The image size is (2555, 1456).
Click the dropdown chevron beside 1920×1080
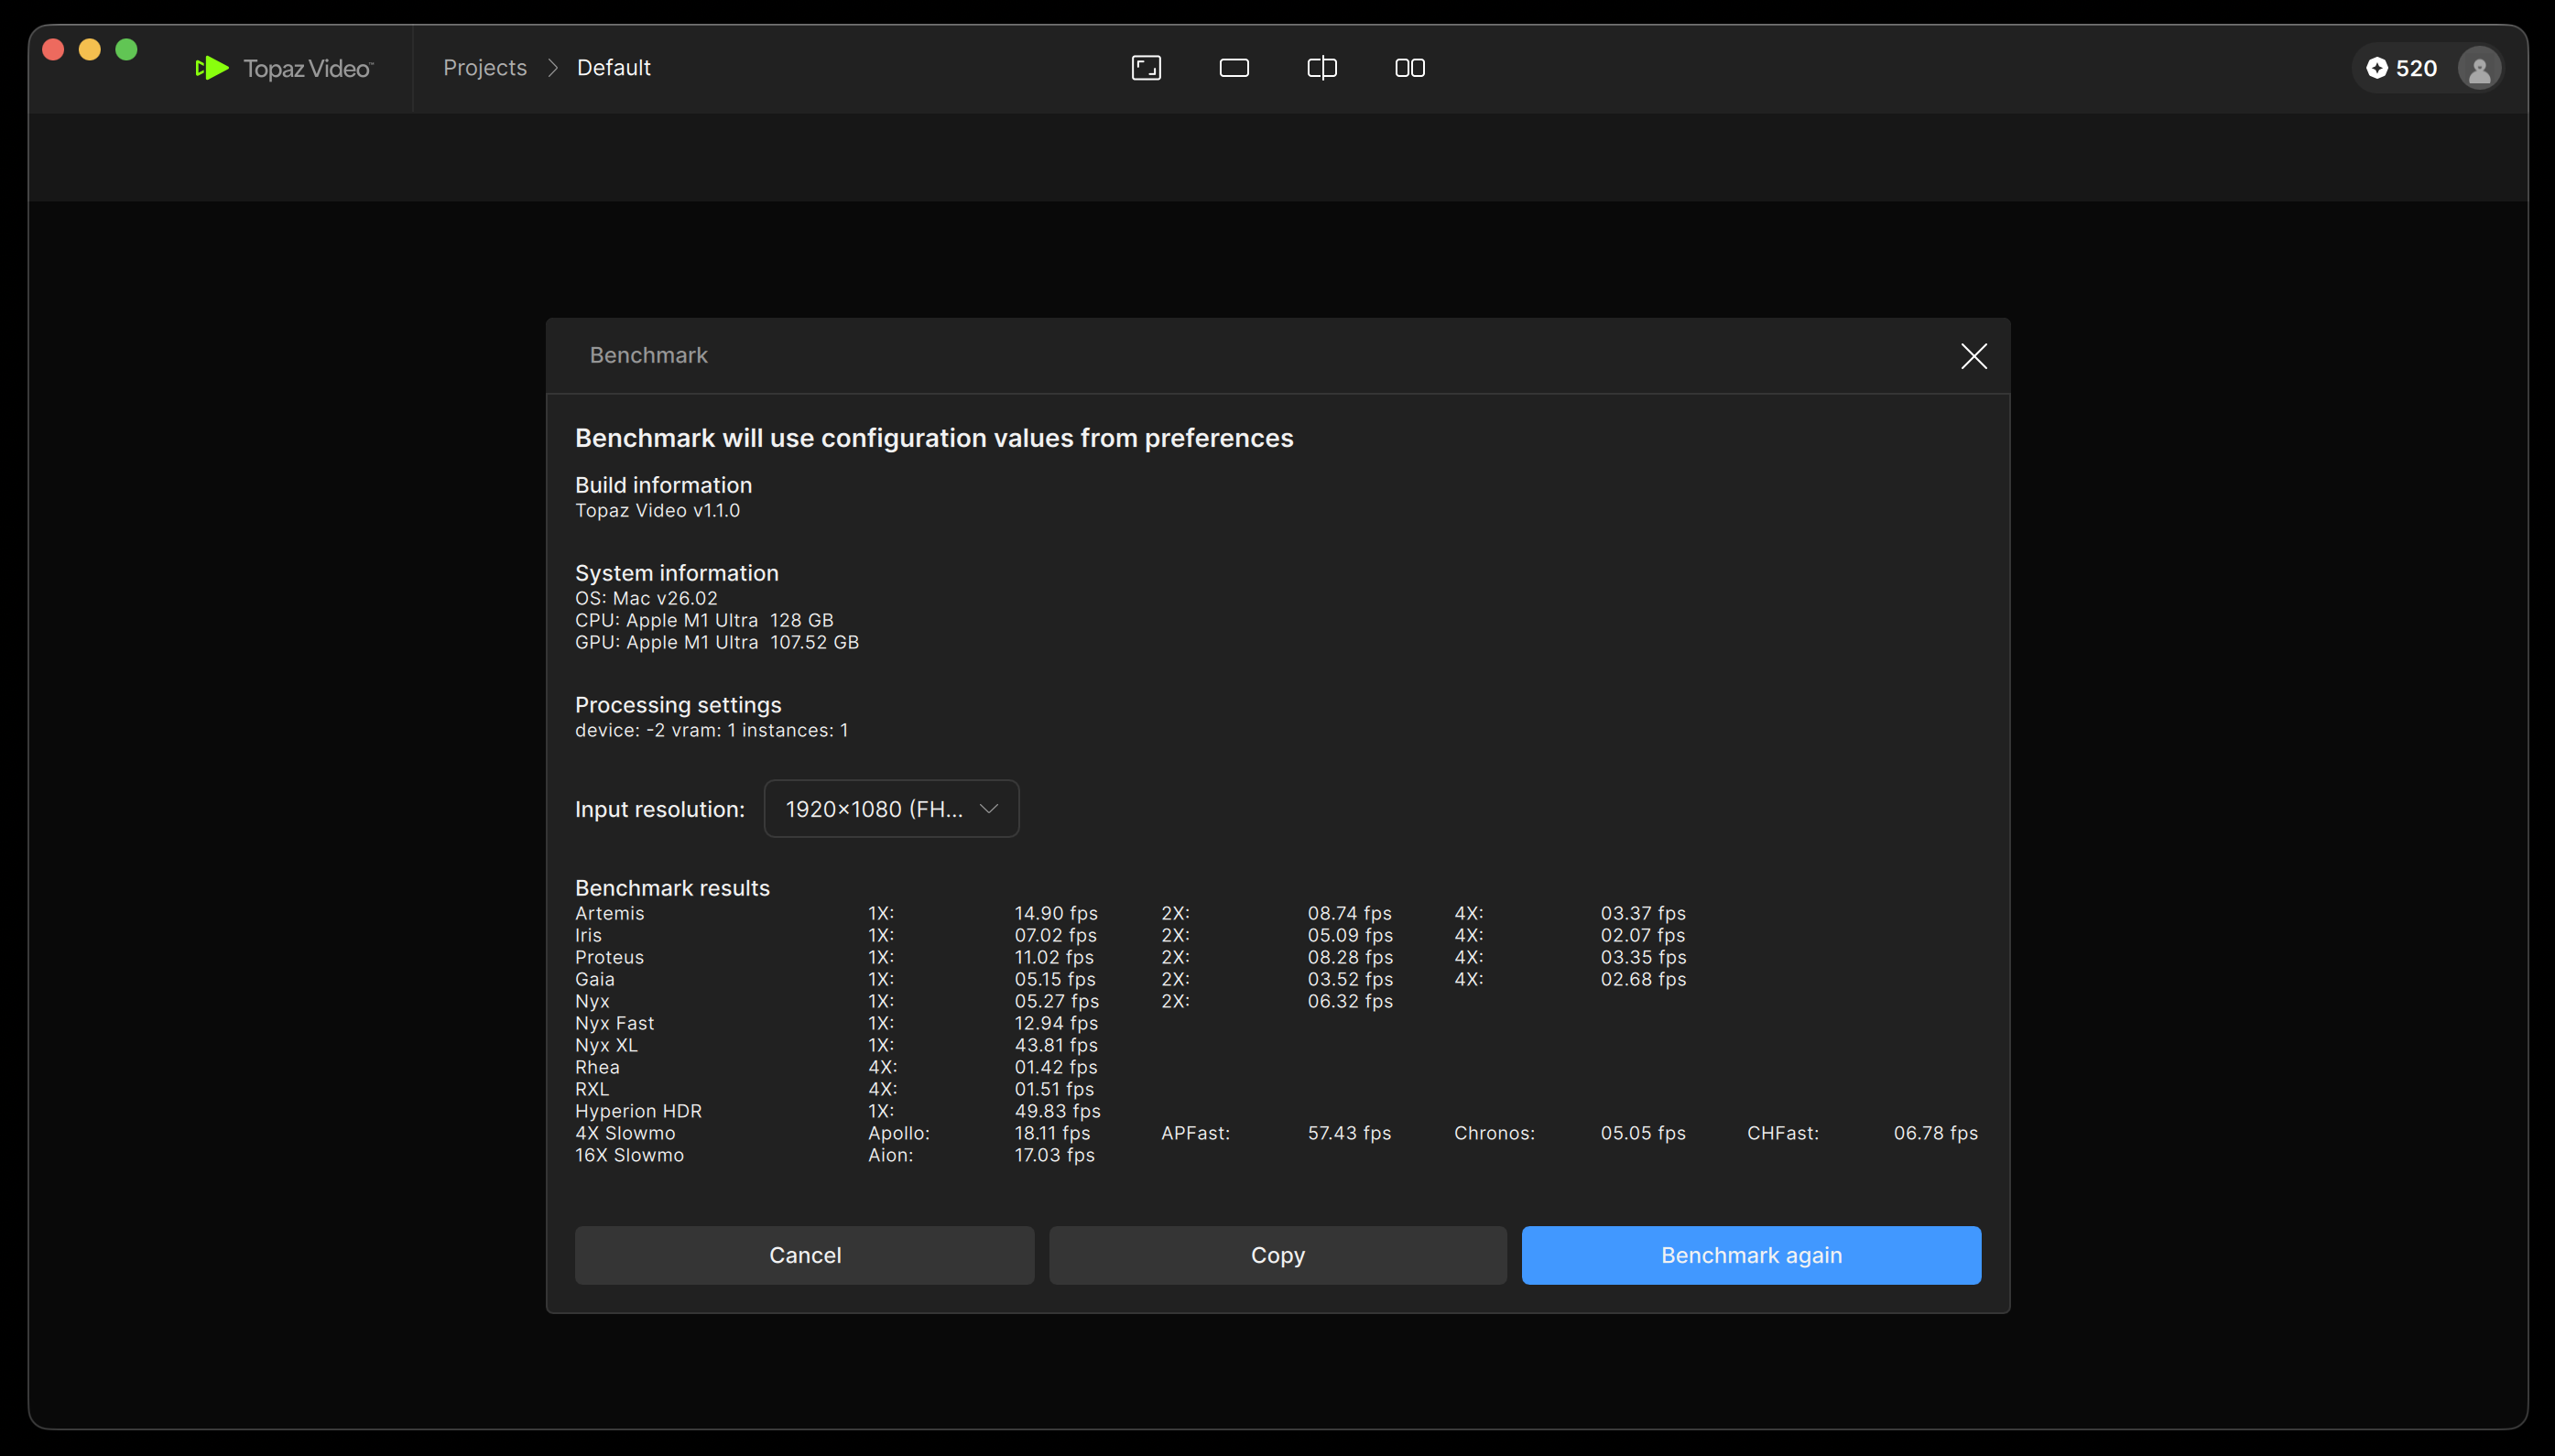click(989, 809)
